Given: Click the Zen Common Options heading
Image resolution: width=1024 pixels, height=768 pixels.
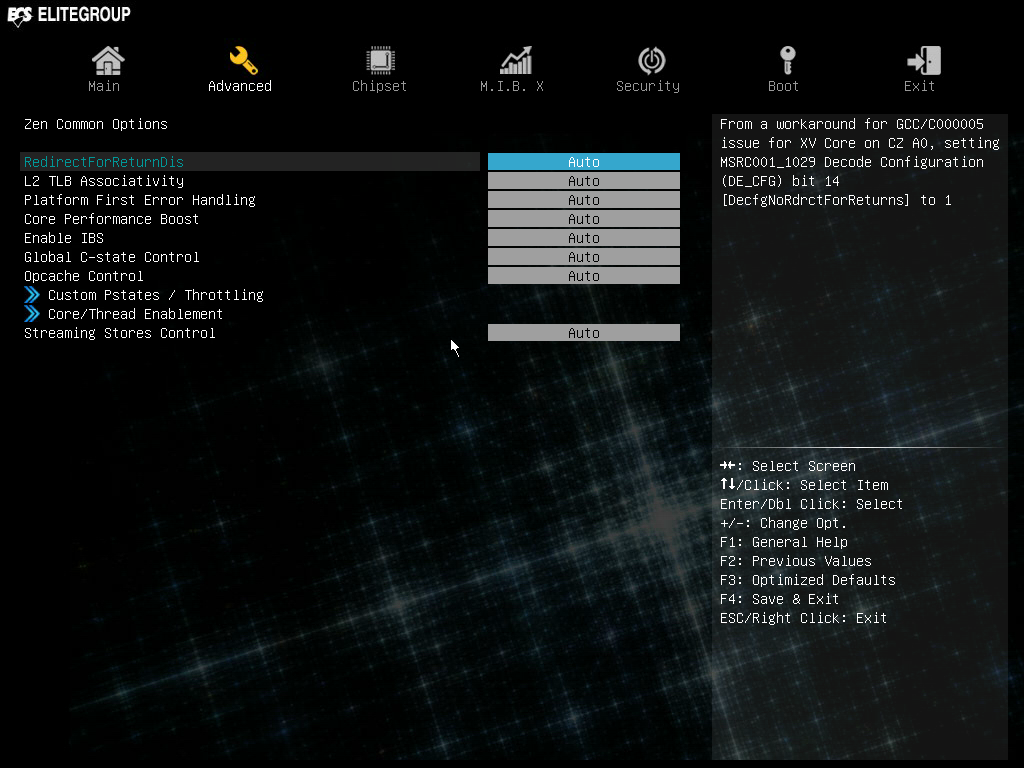Looking at the screenshot, I should click(96, 124).
